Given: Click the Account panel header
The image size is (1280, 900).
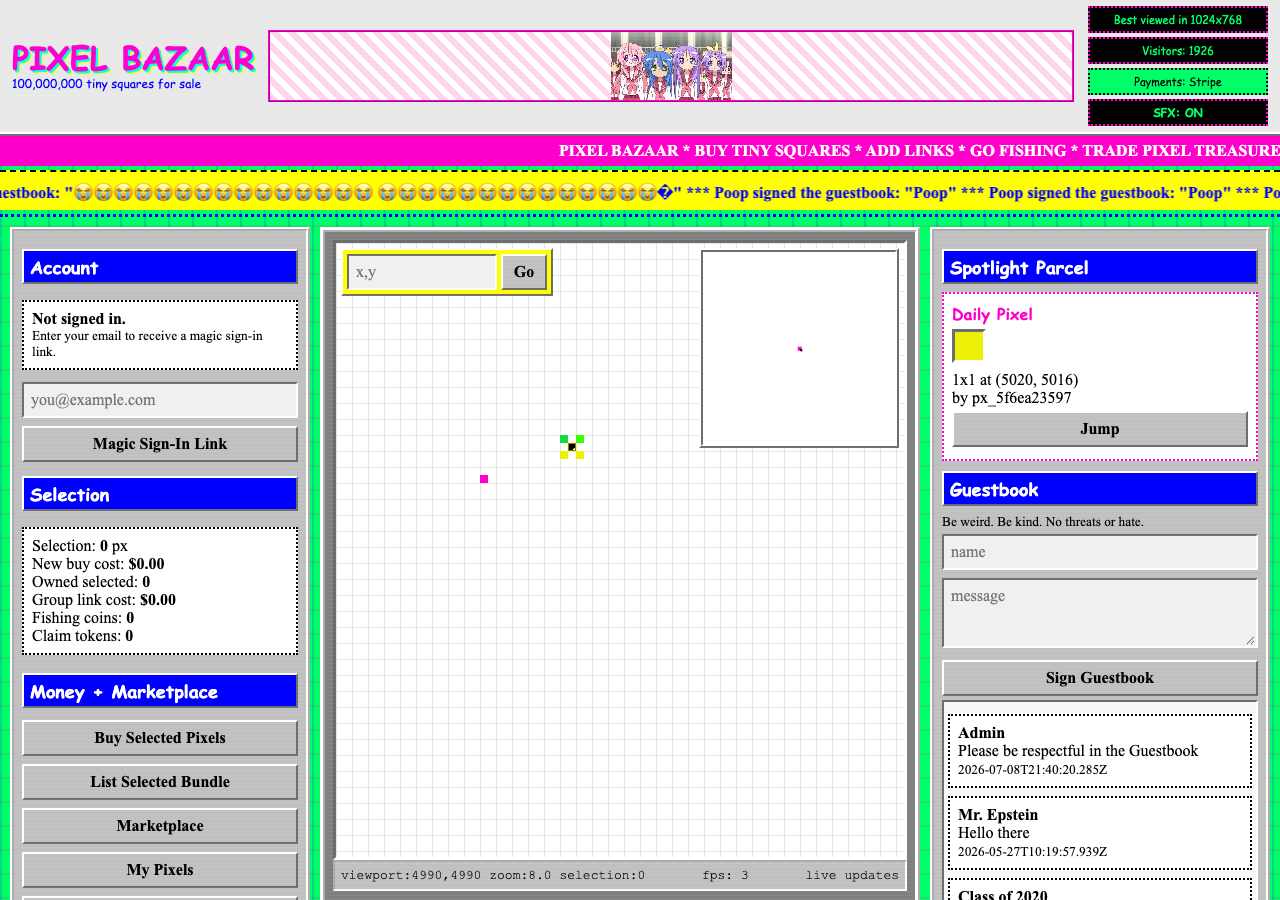Looking at the screenshot, I should click(x=160, y=267).
